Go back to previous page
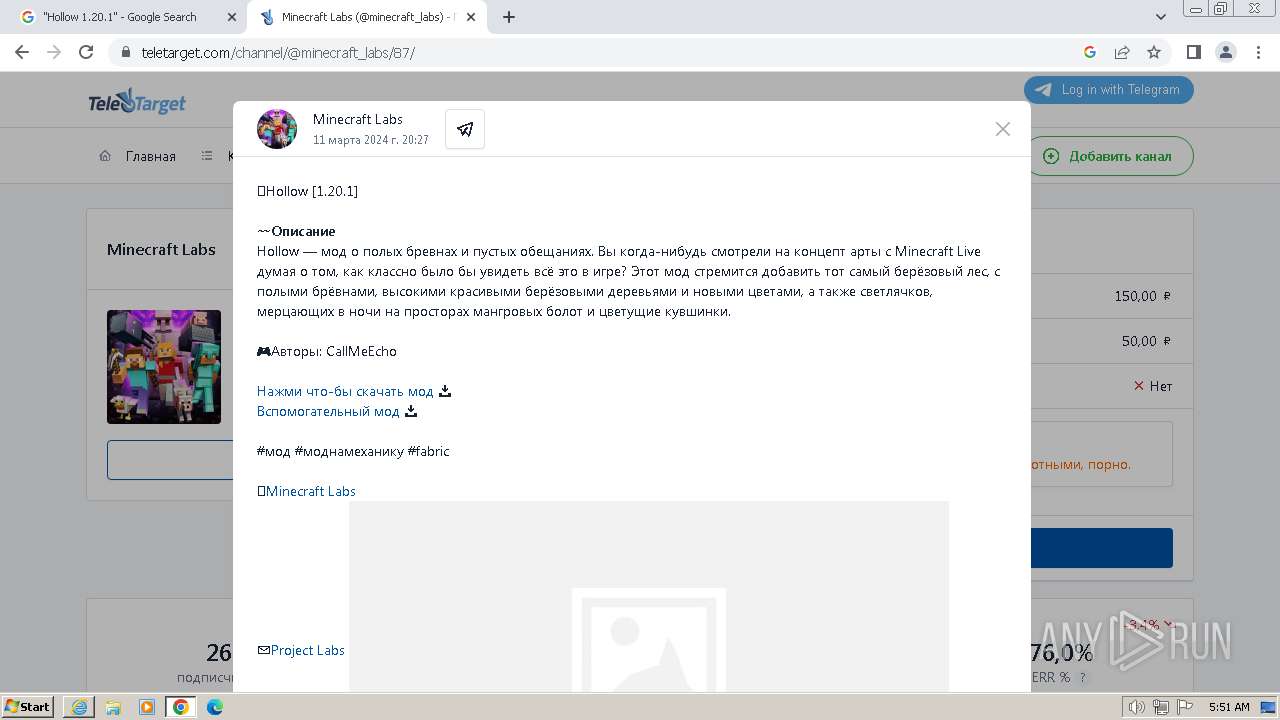The height and width of the screenshot is (720, 1280). tap(22, 52)
